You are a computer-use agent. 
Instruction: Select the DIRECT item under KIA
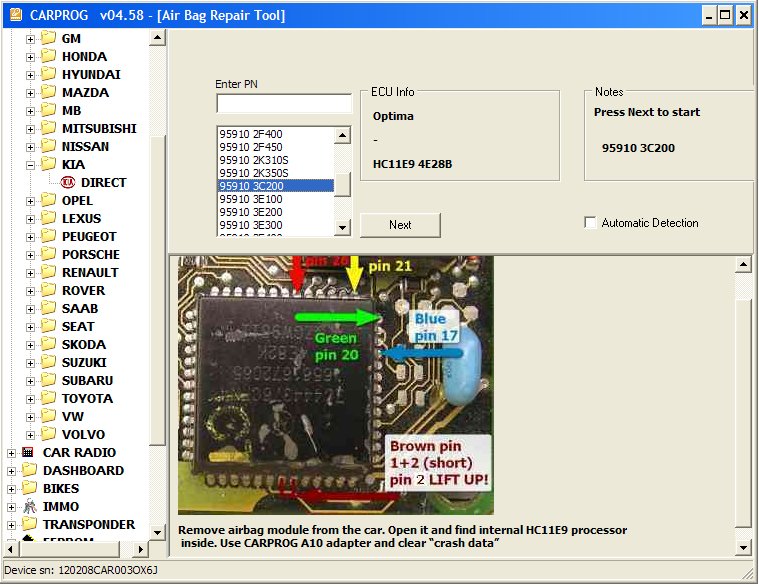[x=104, y=182]
